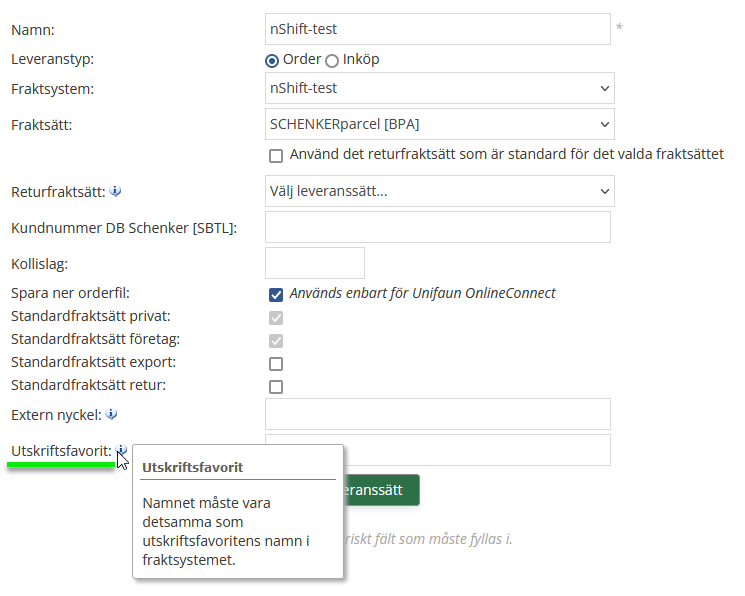Click the info icon beside Extern nyckel

[x=111, y=414]
